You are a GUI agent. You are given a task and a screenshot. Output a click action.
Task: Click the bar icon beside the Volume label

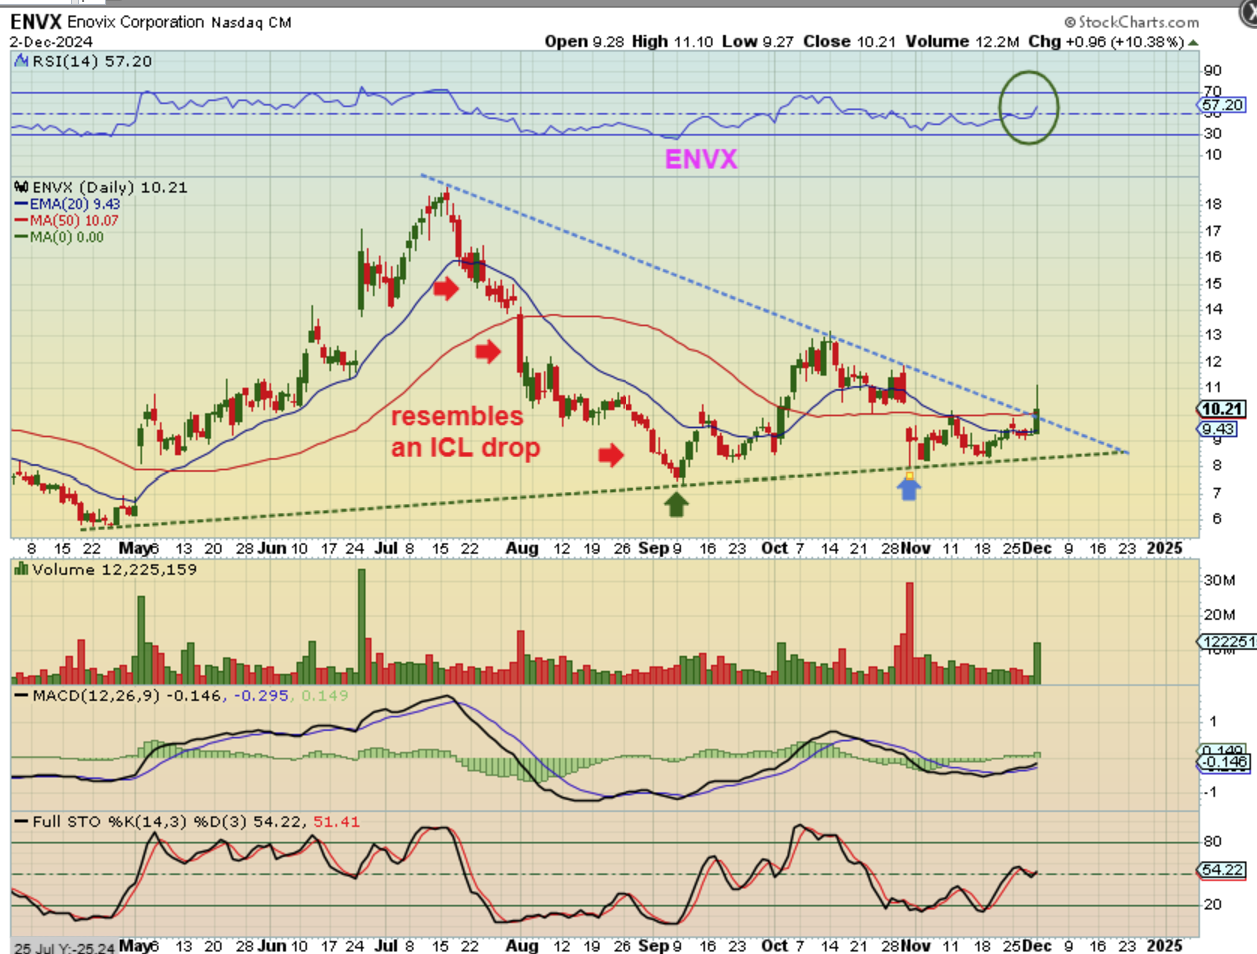click(x=21, y=570)
